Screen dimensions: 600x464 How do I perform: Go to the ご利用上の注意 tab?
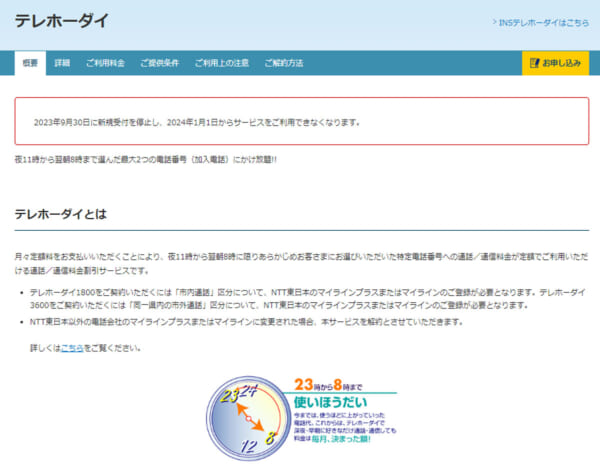click(x=222, y=63)
